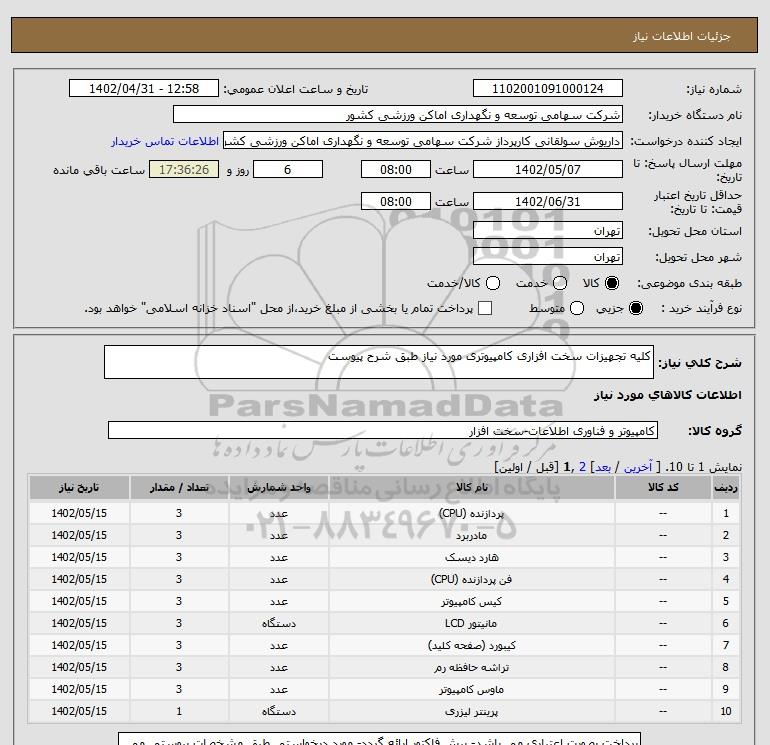Screen dimensions: 770x745
Task: Tick the اسناد خزانه اسلامی payment checkbox
Action: coord(485,308)
